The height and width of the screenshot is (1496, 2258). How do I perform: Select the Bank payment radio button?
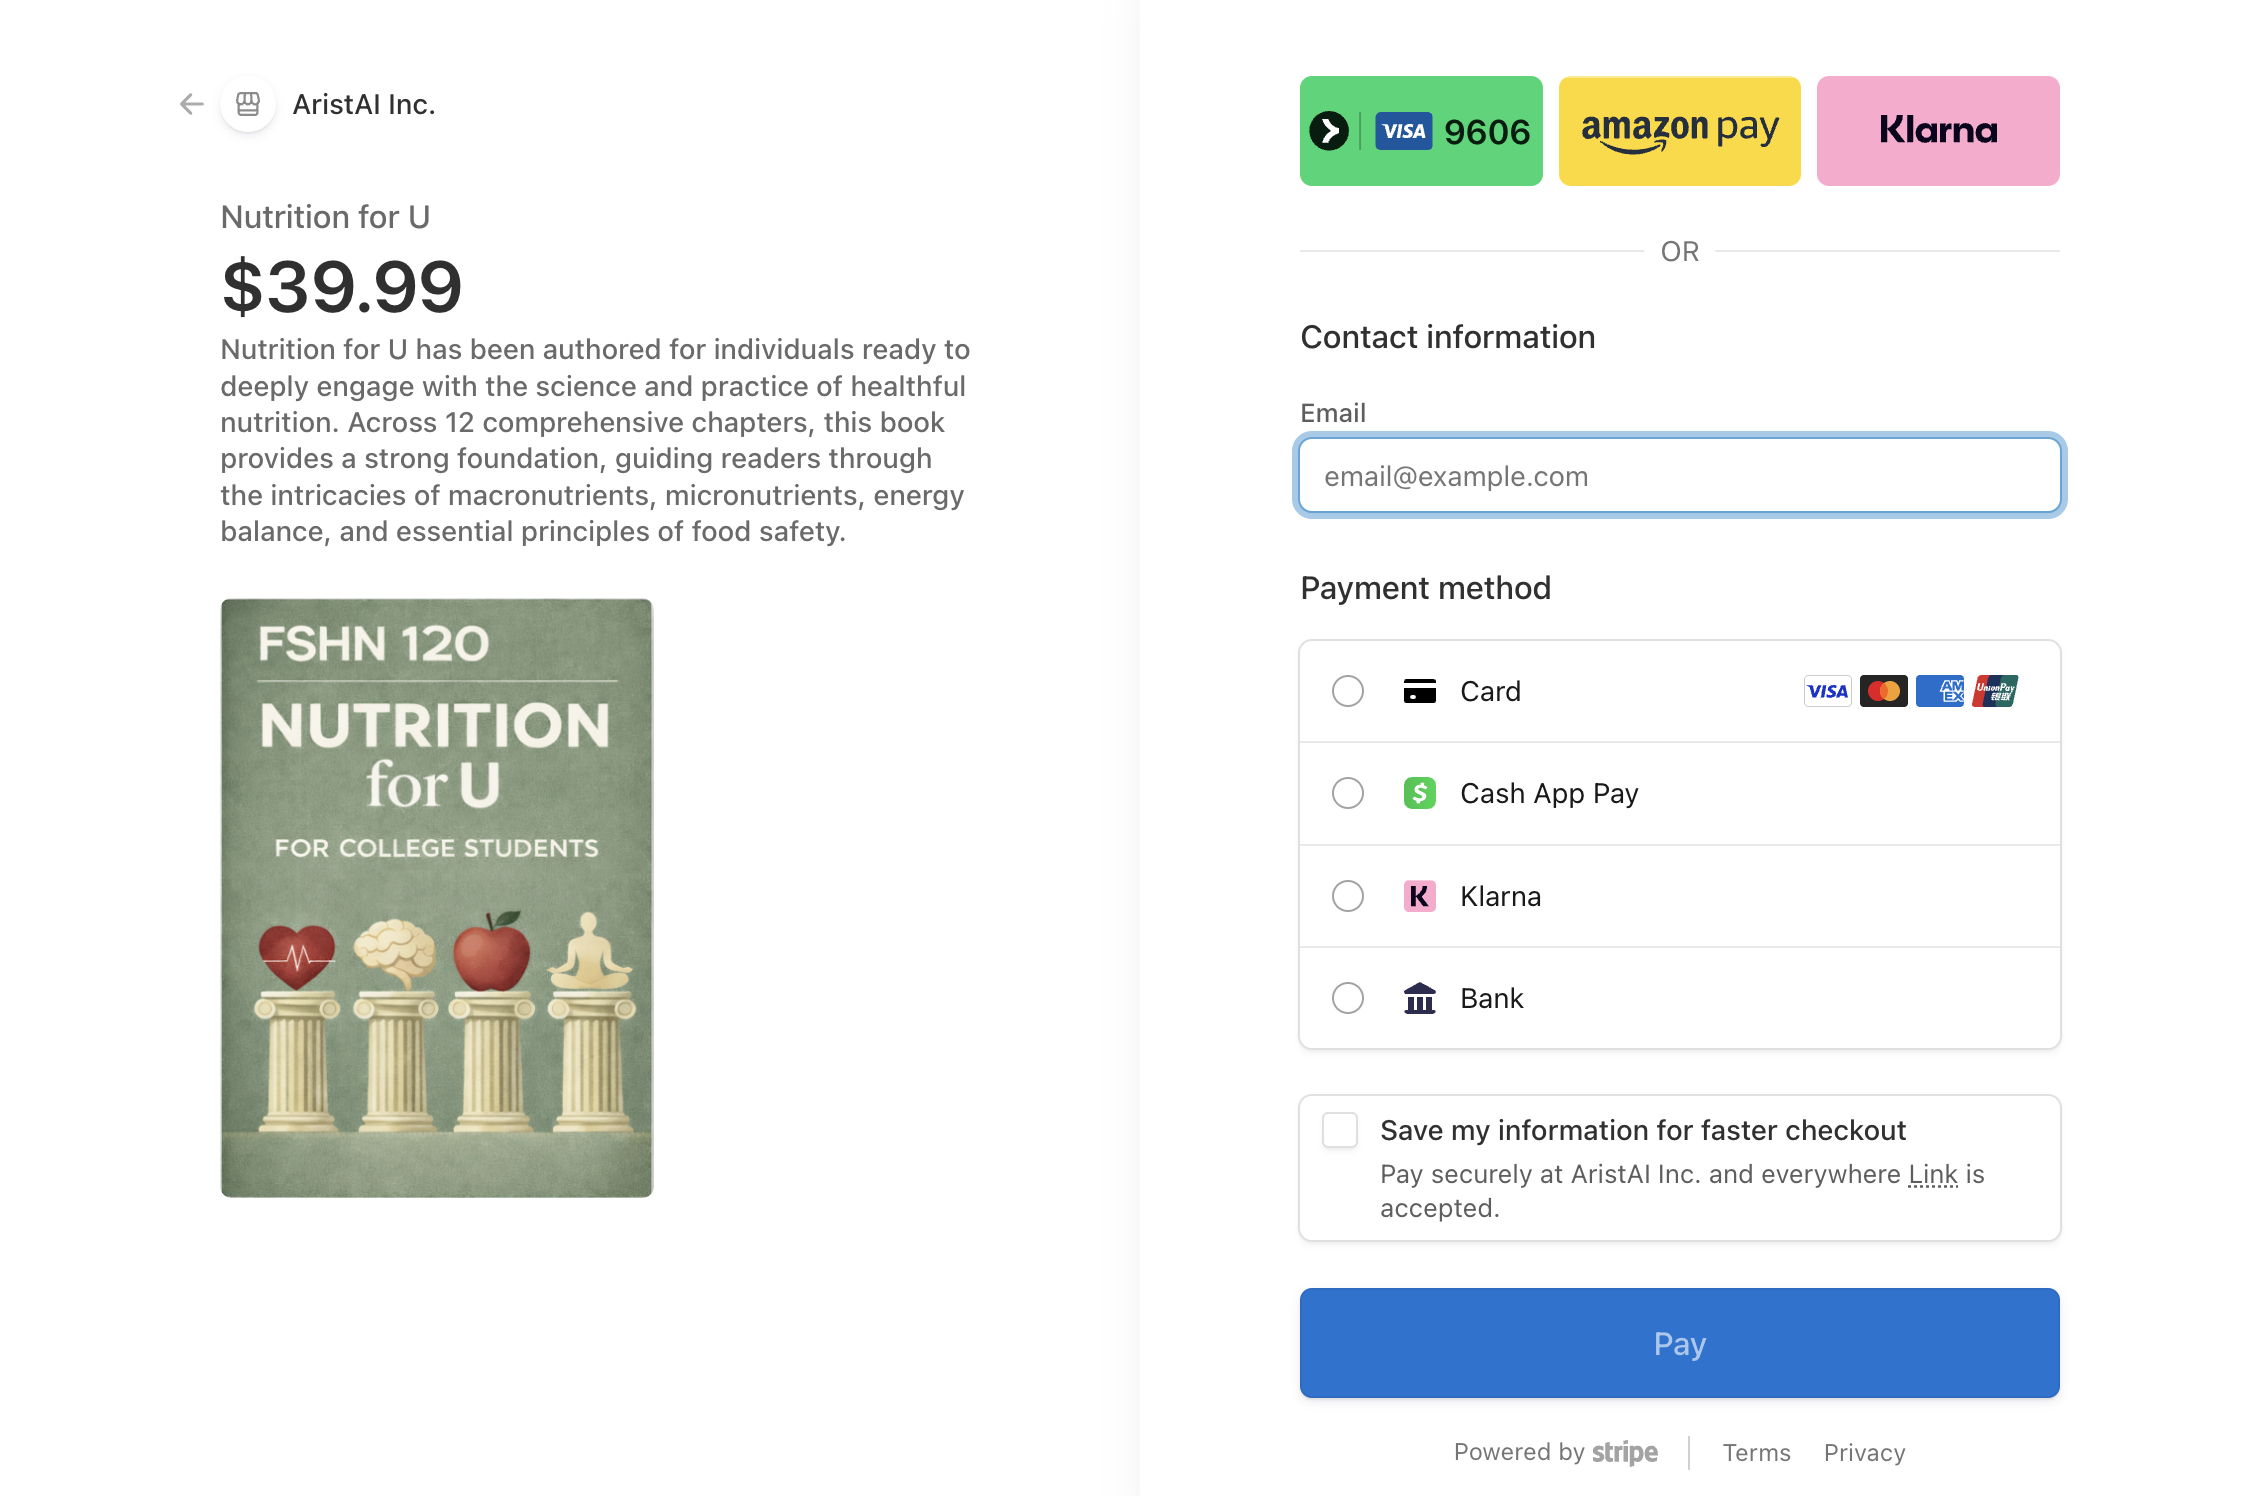pyautogui.click(x=1347, y=998)
